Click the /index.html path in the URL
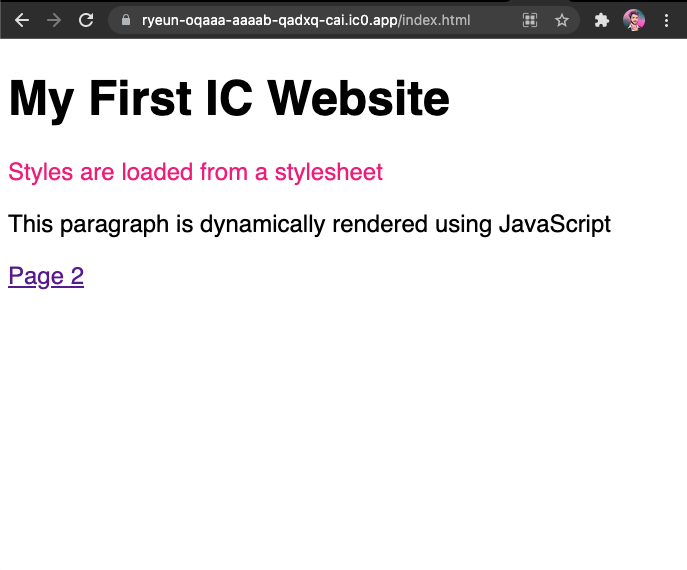Image resolution: width=687 pixels, height=570 pixels. [434, 20]
